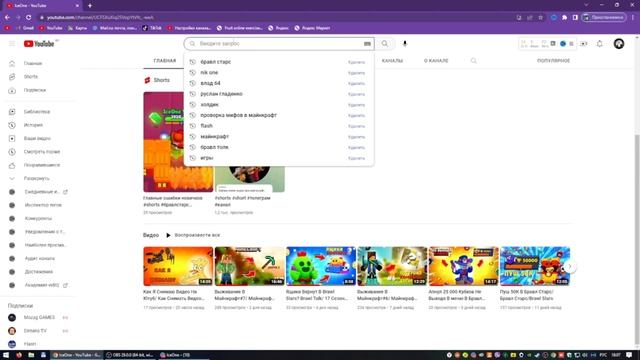Viewport: 640px width, 360px height.
Task: Remove the 'бравл старс' suggestion via Удалить
Action: click(356, 62)
